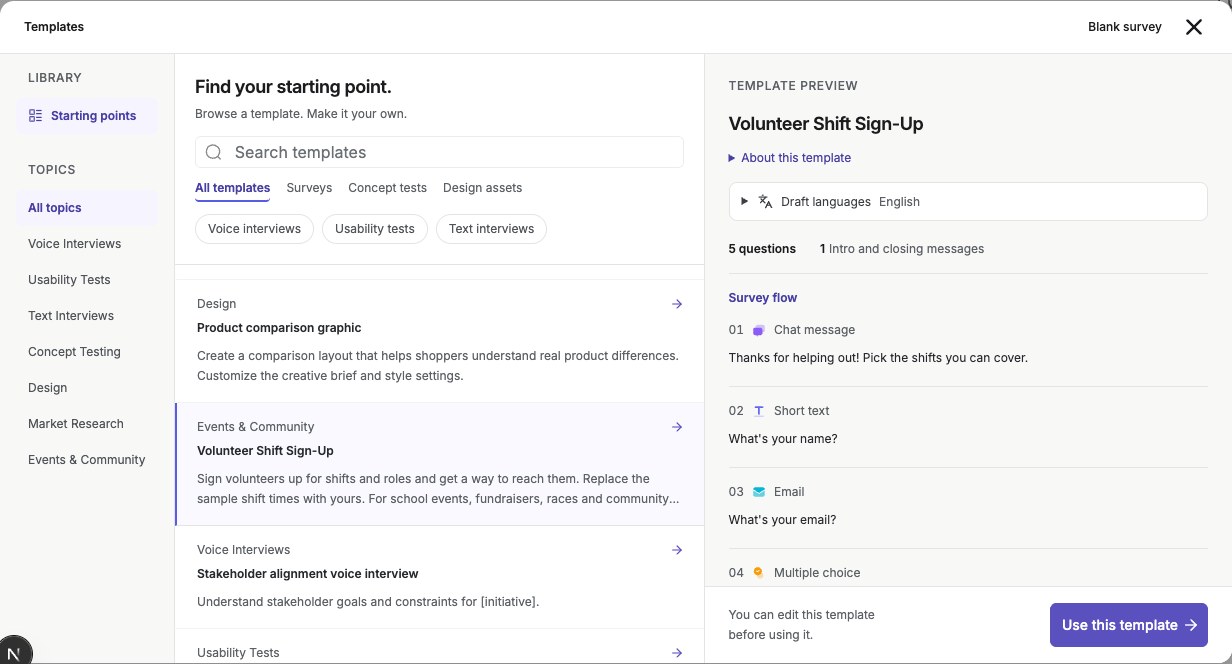Filter by Usability tests chip
This screenshot has width=1232, height=664.
tap(375, 229)
